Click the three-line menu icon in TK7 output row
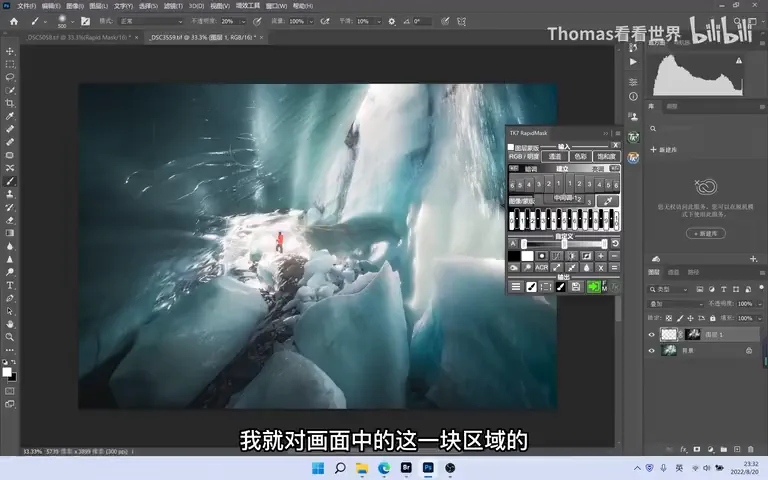Screen dimensions: 768x480 pos(516,287)
